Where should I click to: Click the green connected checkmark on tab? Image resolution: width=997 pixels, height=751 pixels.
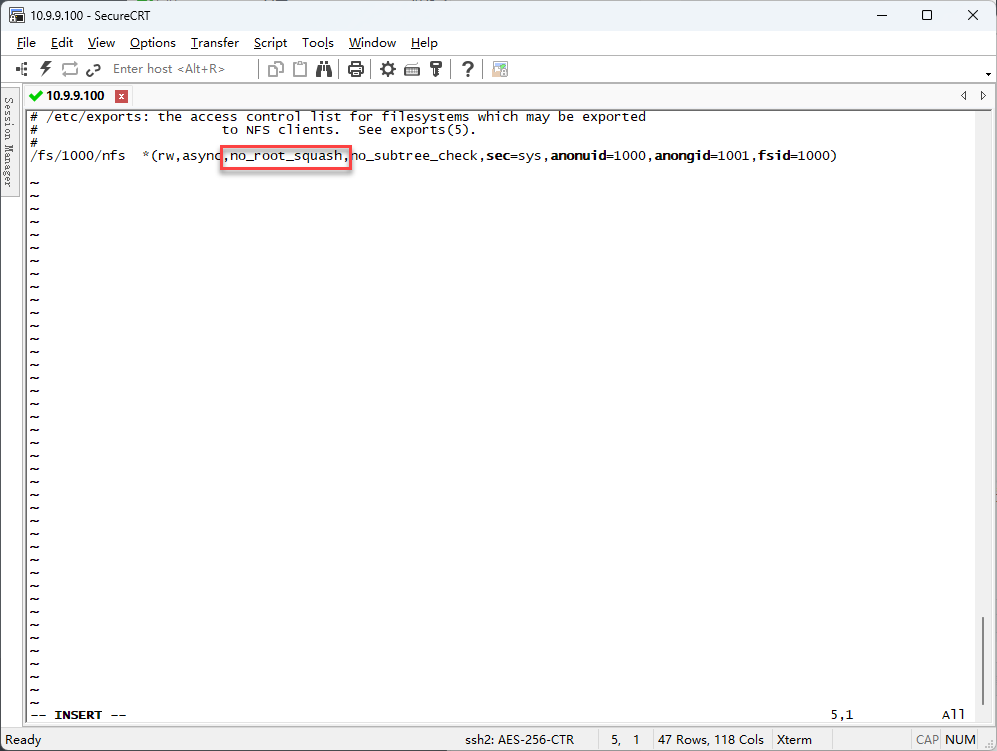click(x=36, y=96)
